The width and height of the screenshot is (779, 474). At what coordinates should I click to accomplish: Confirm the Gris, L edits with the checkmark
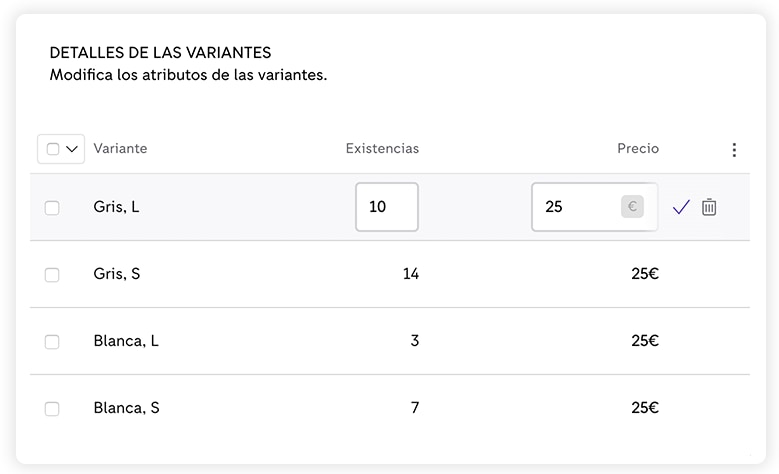(681, 207)
